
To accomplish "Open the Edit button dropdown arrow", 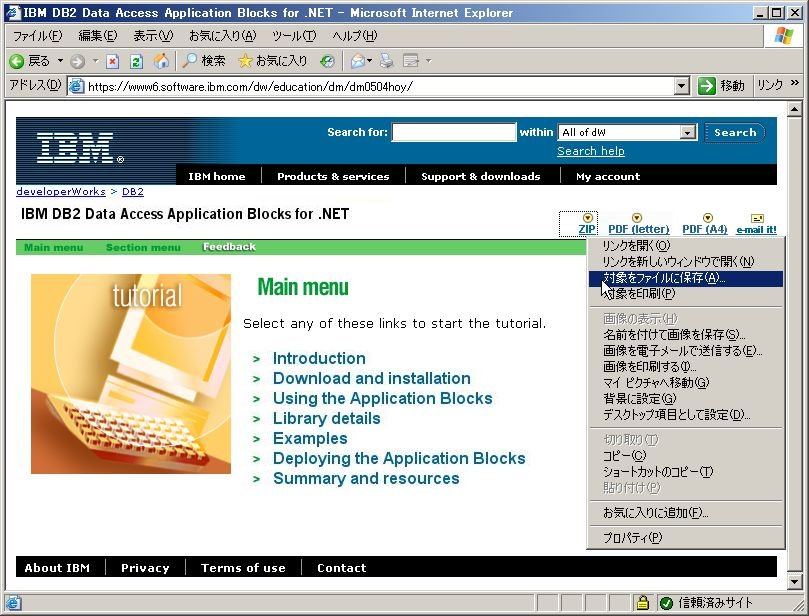I will (x=428, y=61).
